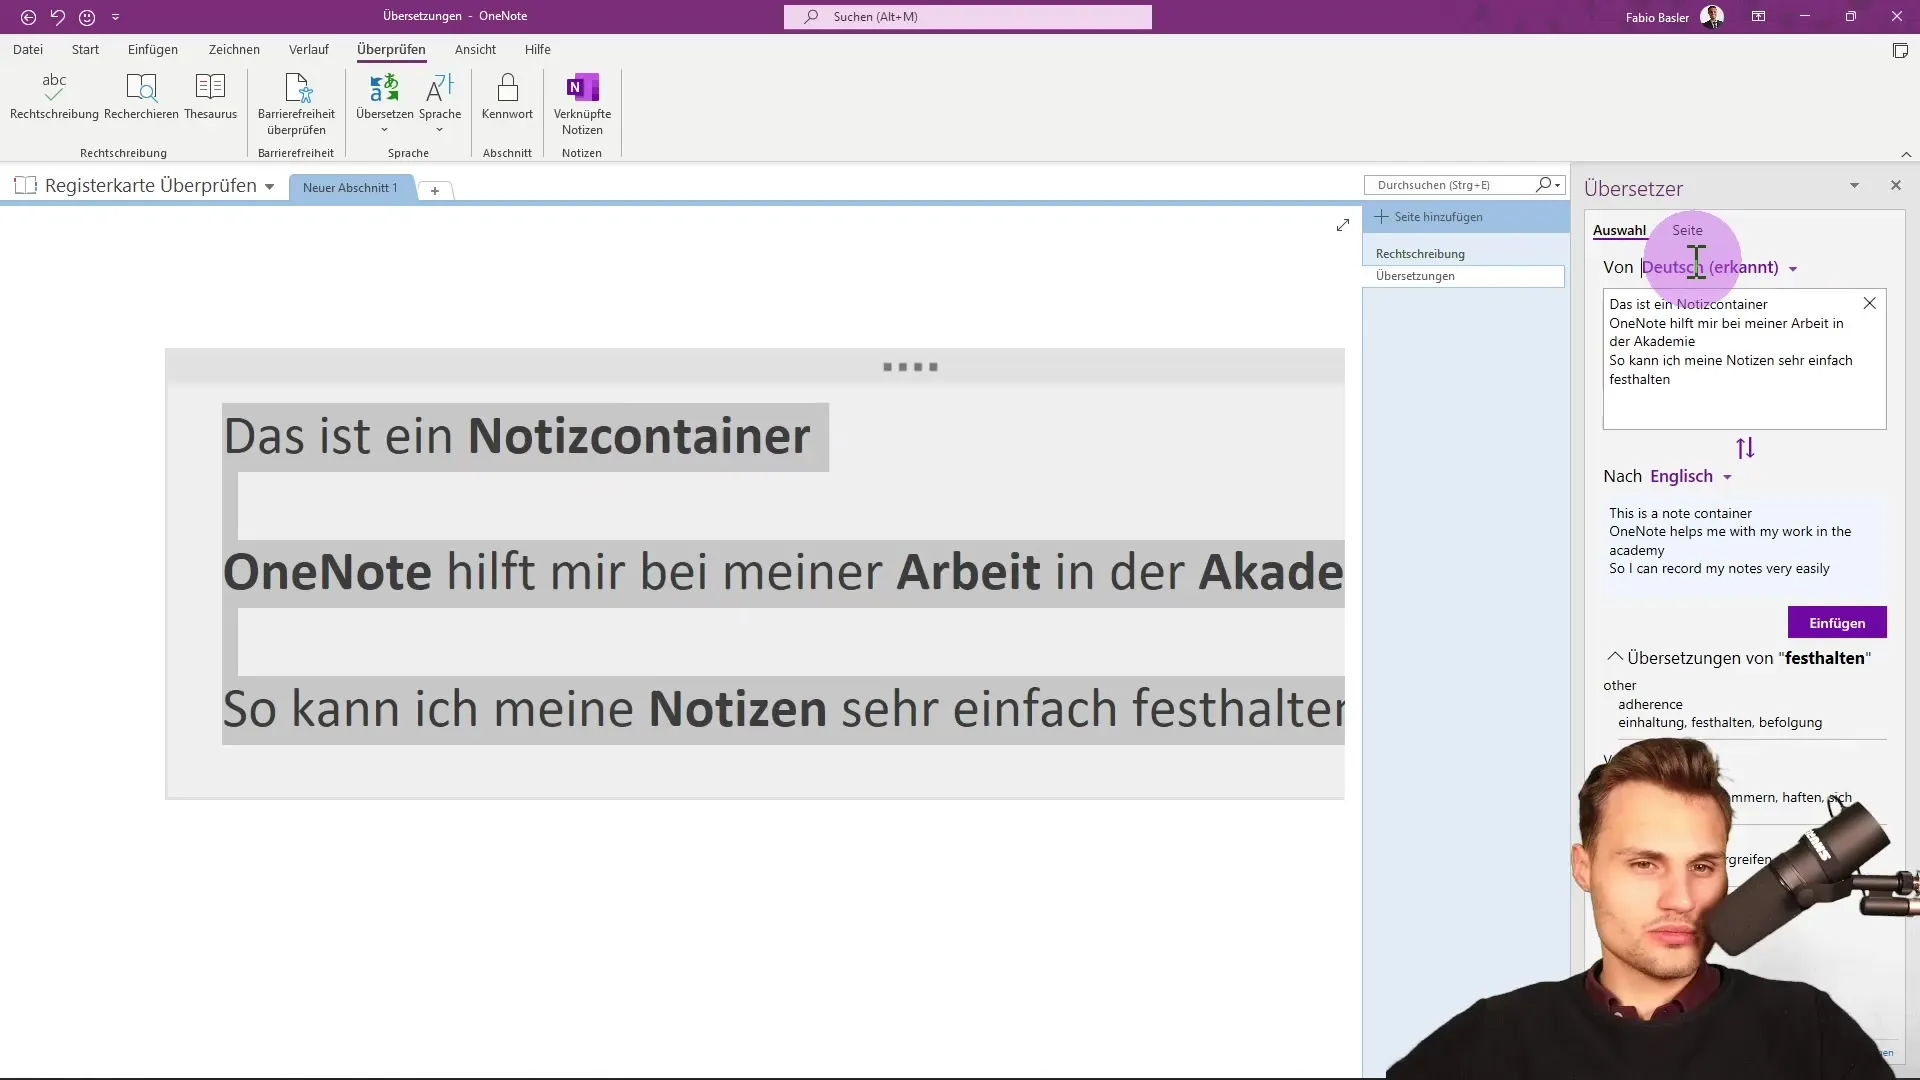Open the Datei menu

pos(28,49)
